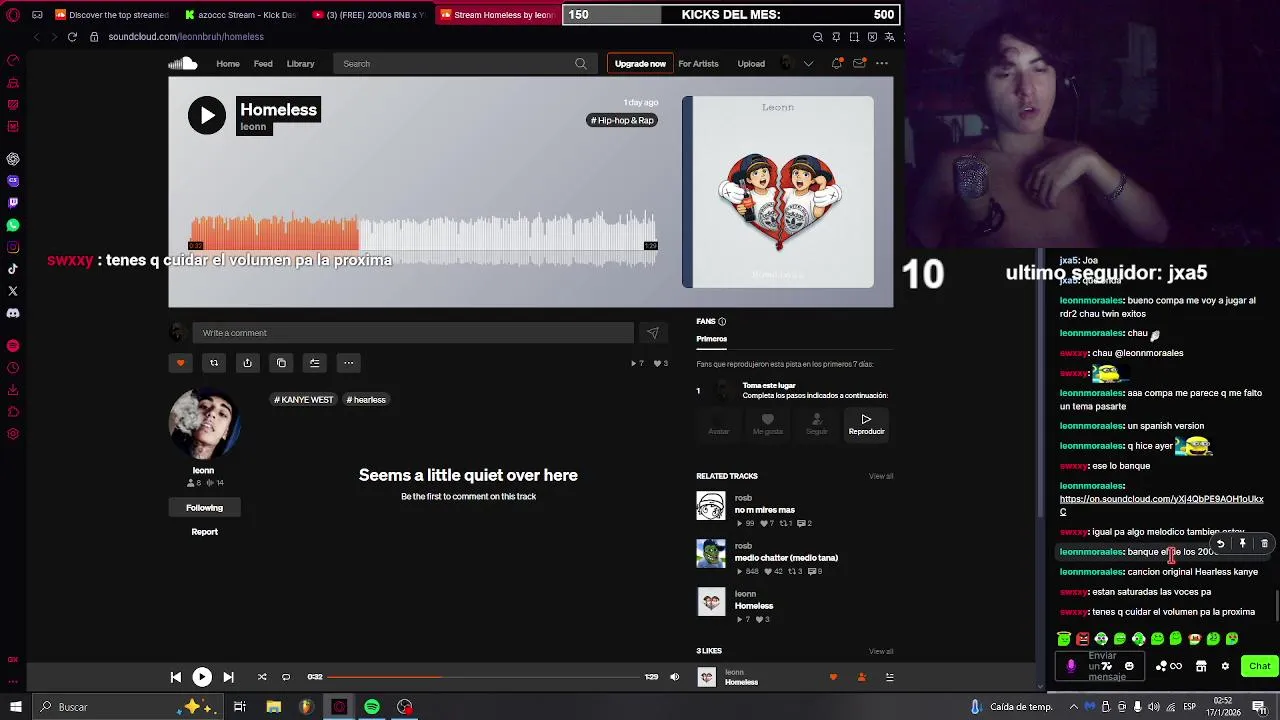Delete the hovered chat message

[x=1264, y=544]
